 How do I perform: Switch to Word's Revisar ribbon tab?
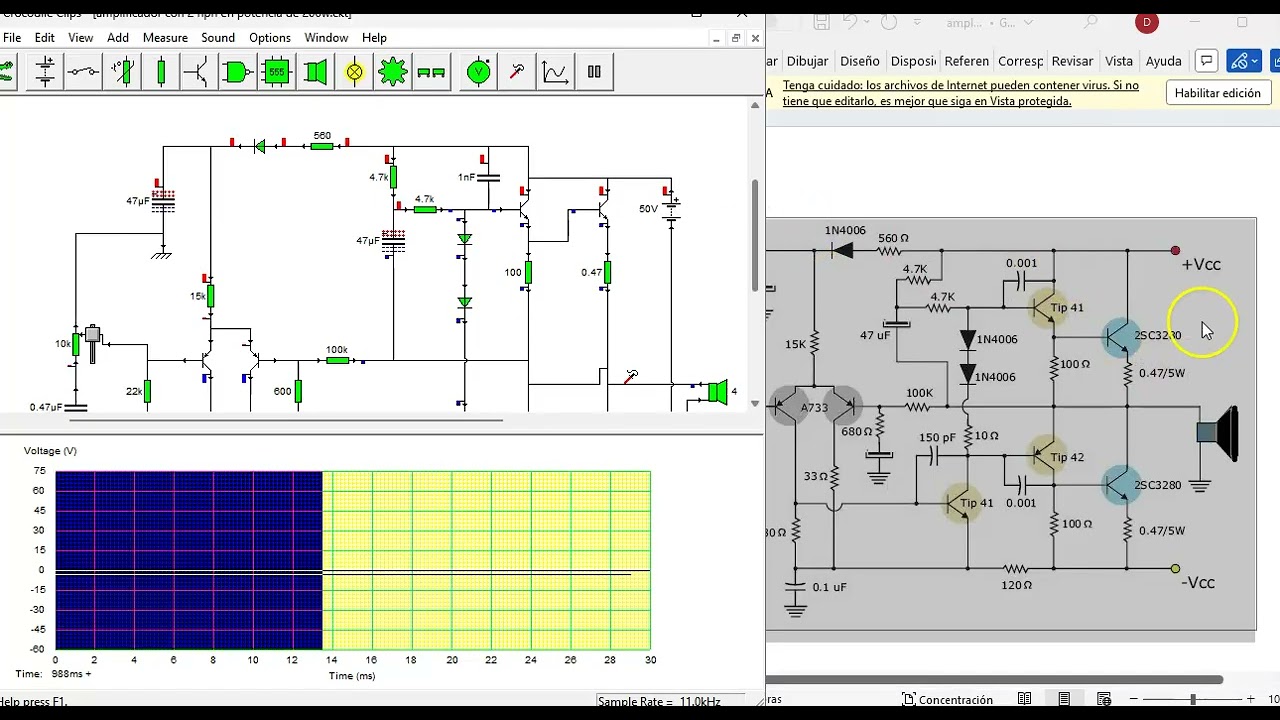click(x=1072, y=61)
